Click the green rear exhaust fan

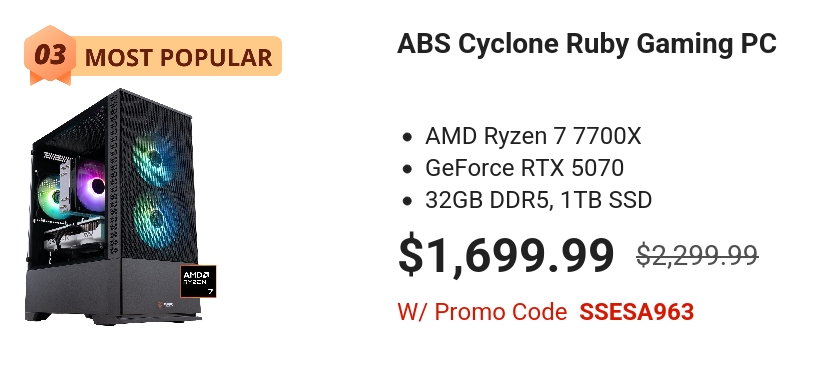(x=51, y=196)
